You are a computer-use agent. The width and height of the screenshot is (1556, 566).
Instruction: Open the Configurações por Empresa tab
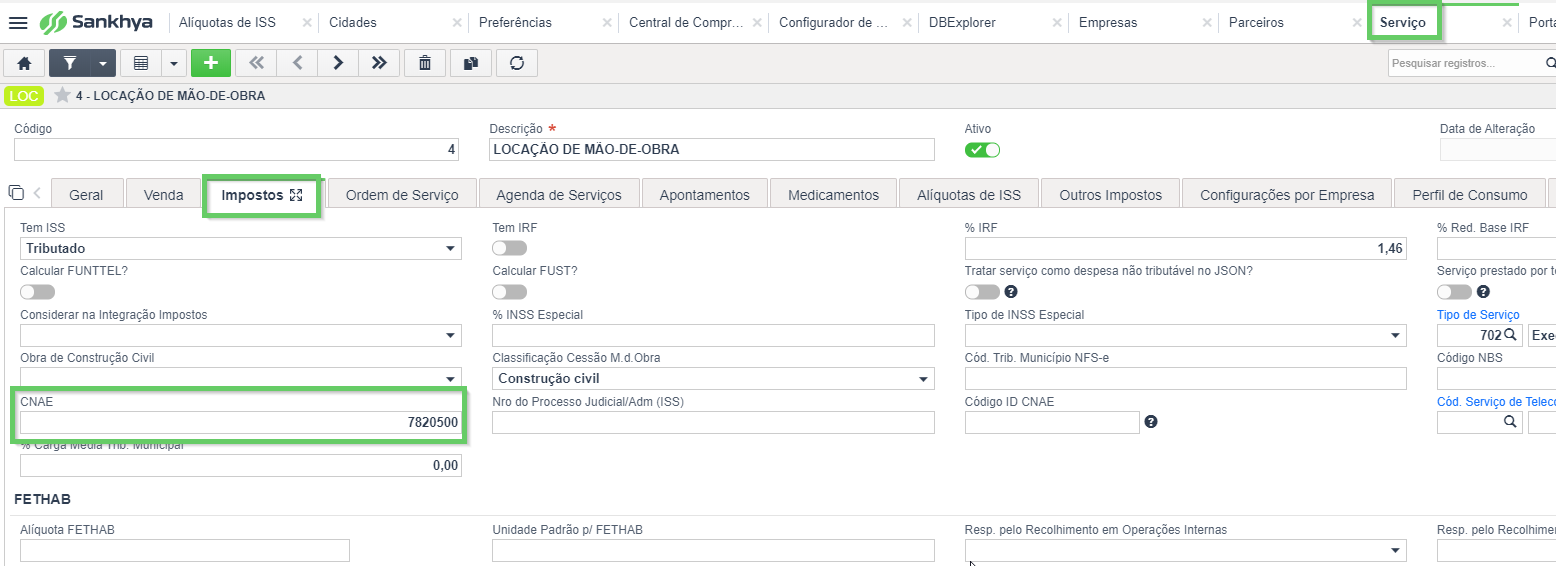click(x=1287, y=195)
